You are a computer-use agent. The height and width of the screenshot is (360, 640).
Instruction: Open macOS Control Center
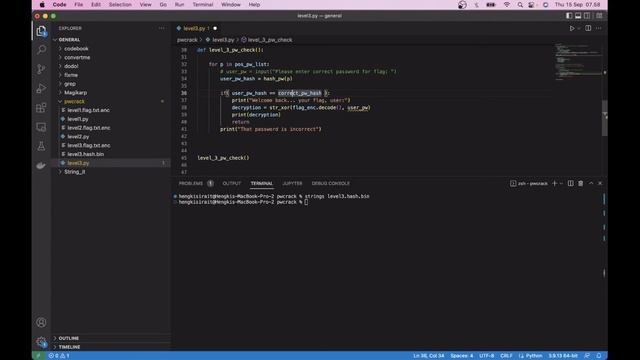pos(531,5)
